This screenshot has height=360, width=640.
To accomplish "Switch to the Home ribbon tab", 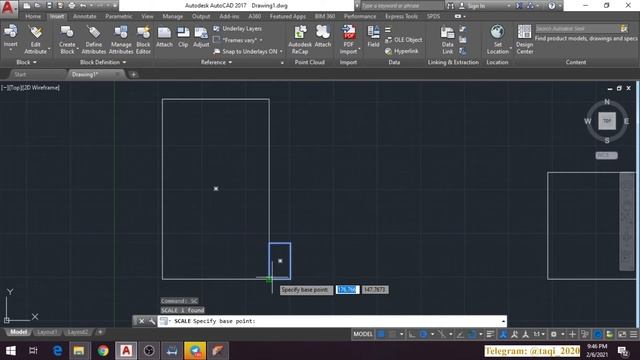I will tap(33, 16).
